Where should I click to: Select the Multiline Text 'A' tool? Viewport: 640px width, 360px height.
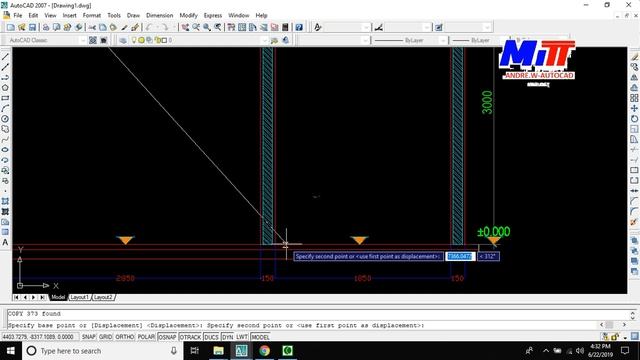coord(5,242)
